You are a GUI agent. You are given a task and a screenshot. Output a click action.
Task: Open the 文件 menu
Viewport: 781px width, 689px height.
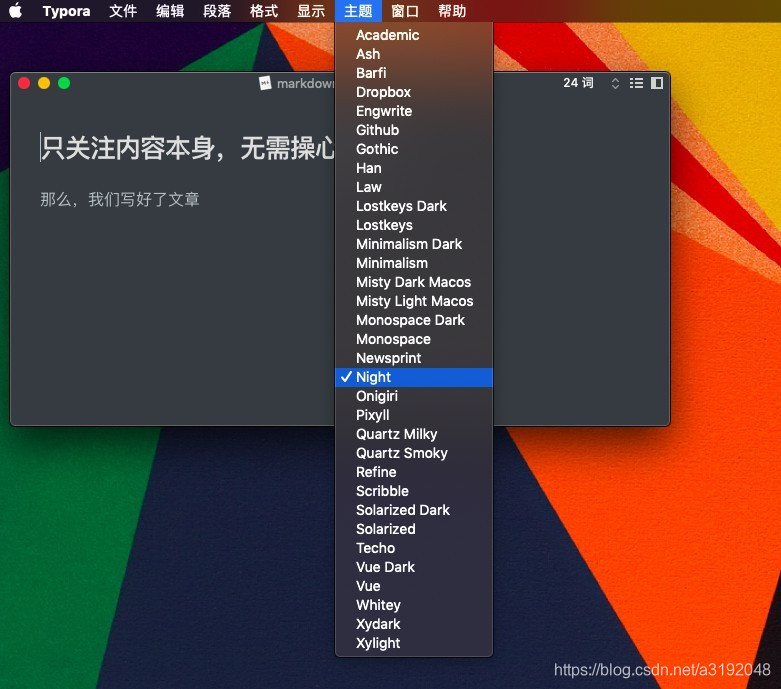pos(123,11)
